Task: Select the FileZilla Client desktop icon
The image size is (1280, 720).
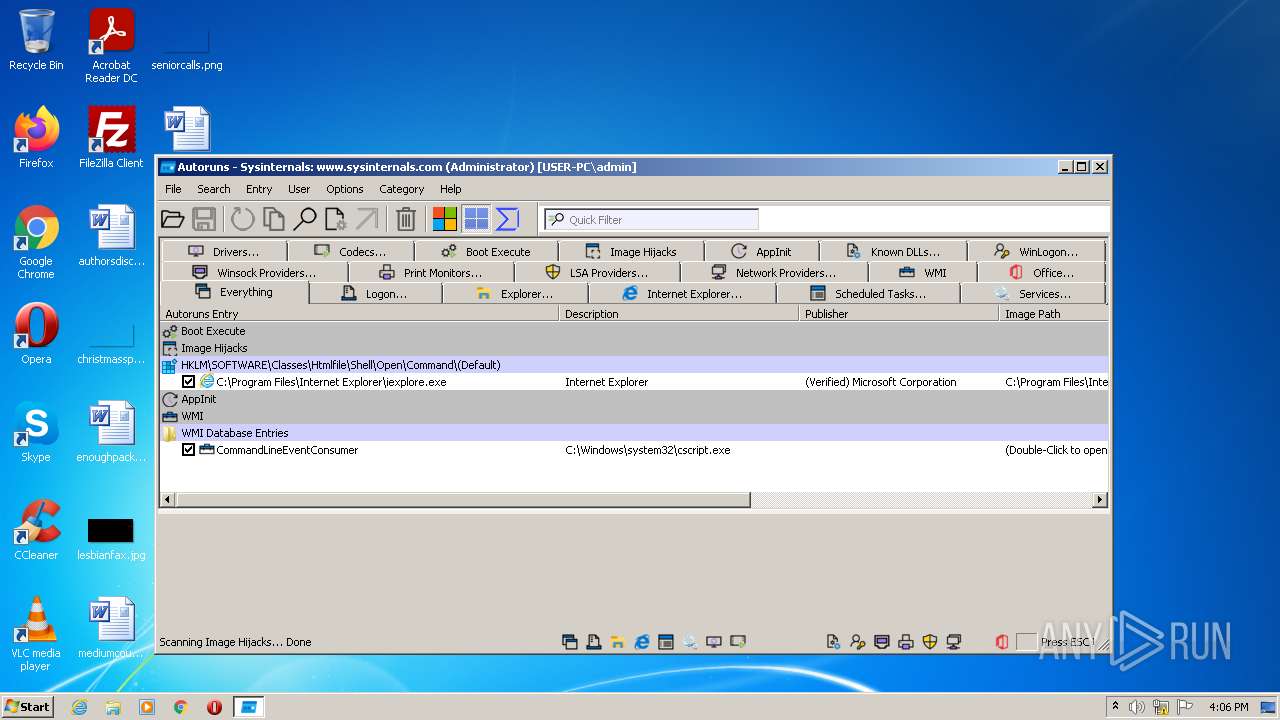Action: point(111,138)
